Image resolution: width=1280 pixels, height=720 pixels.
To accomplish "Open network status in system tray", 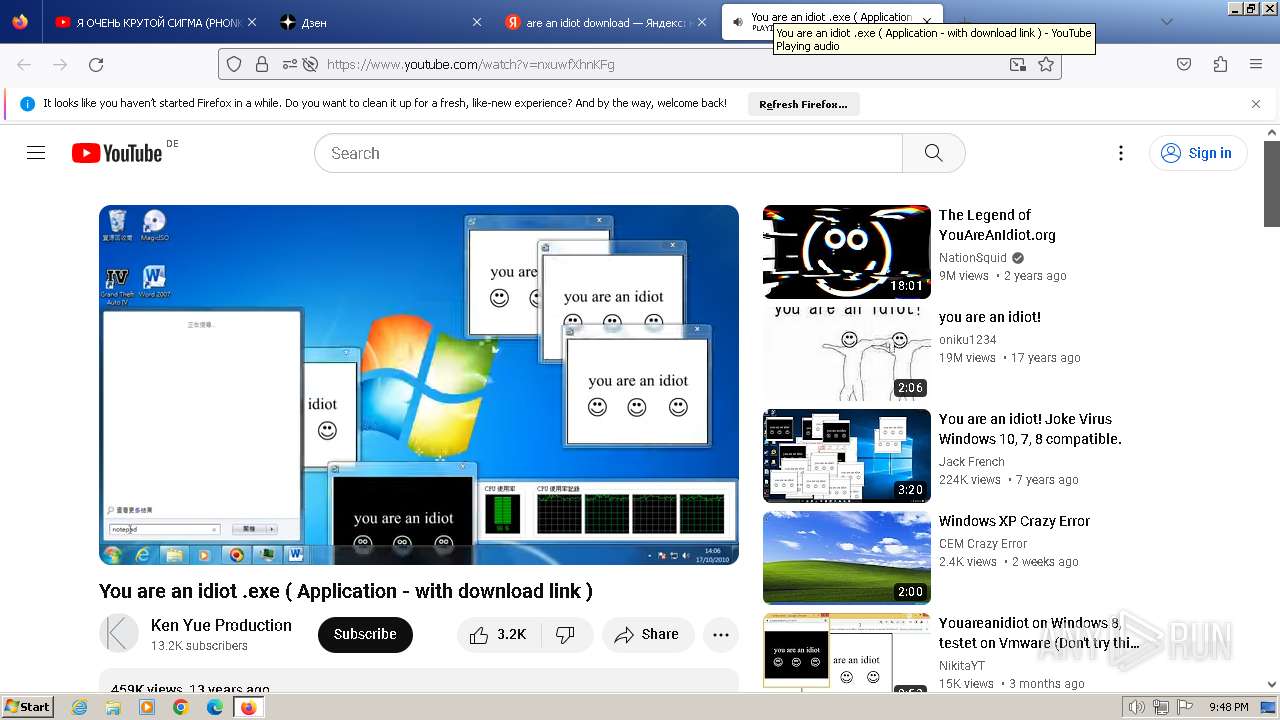I will tap(1161, 707).
